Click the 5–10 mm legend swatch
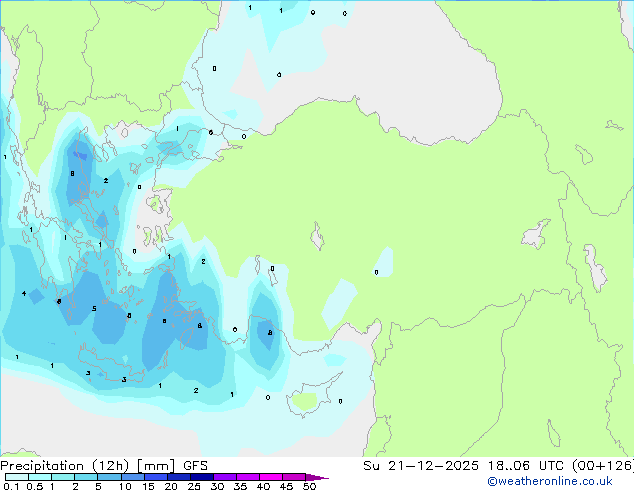Screen dimensions: 634x490 pos(109,477)
